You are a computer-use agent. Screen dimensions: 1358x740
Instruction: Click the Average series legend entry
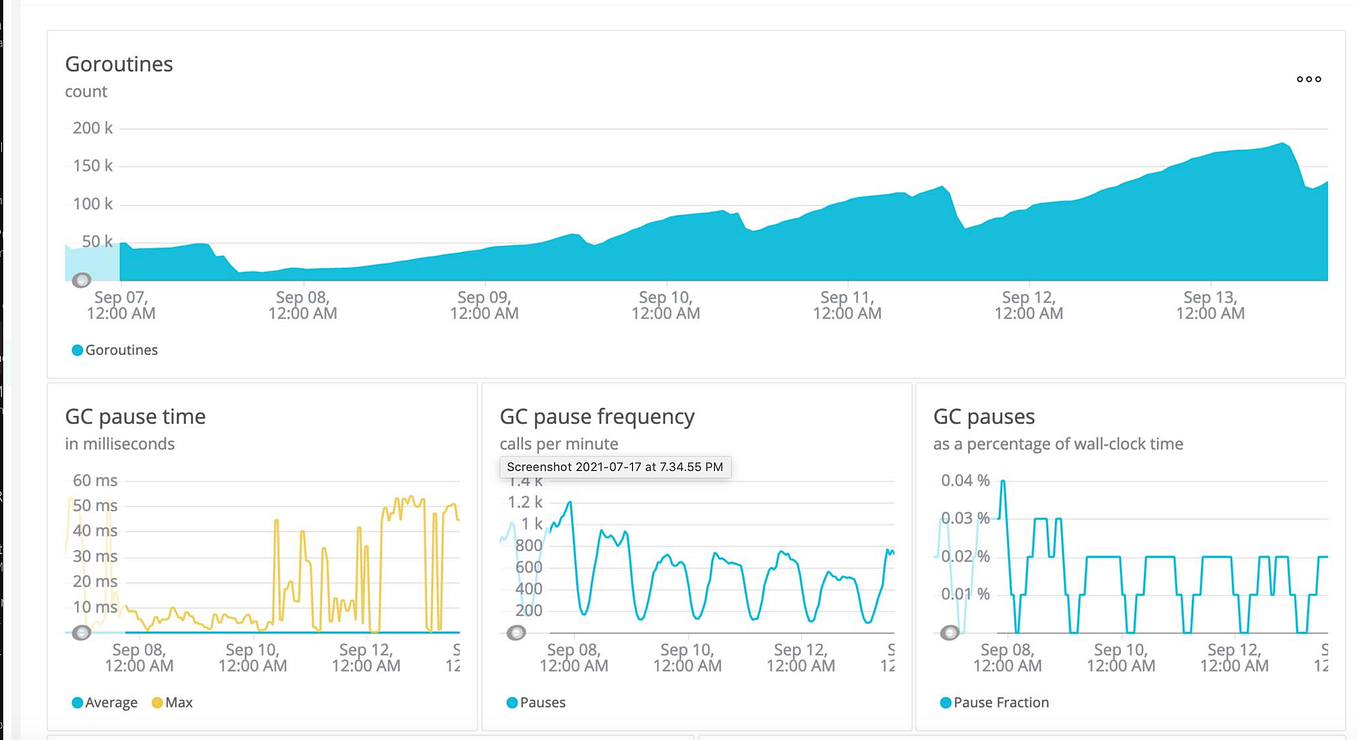(104, 702)
